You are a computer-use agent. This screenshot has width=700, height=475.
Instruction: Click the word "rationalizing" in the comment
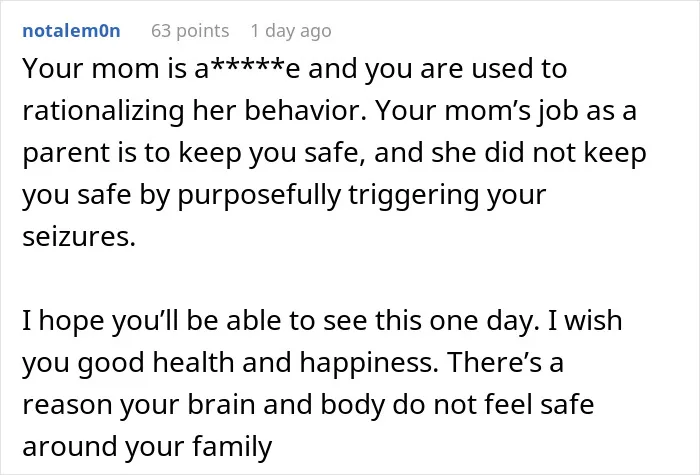(103, 111)
